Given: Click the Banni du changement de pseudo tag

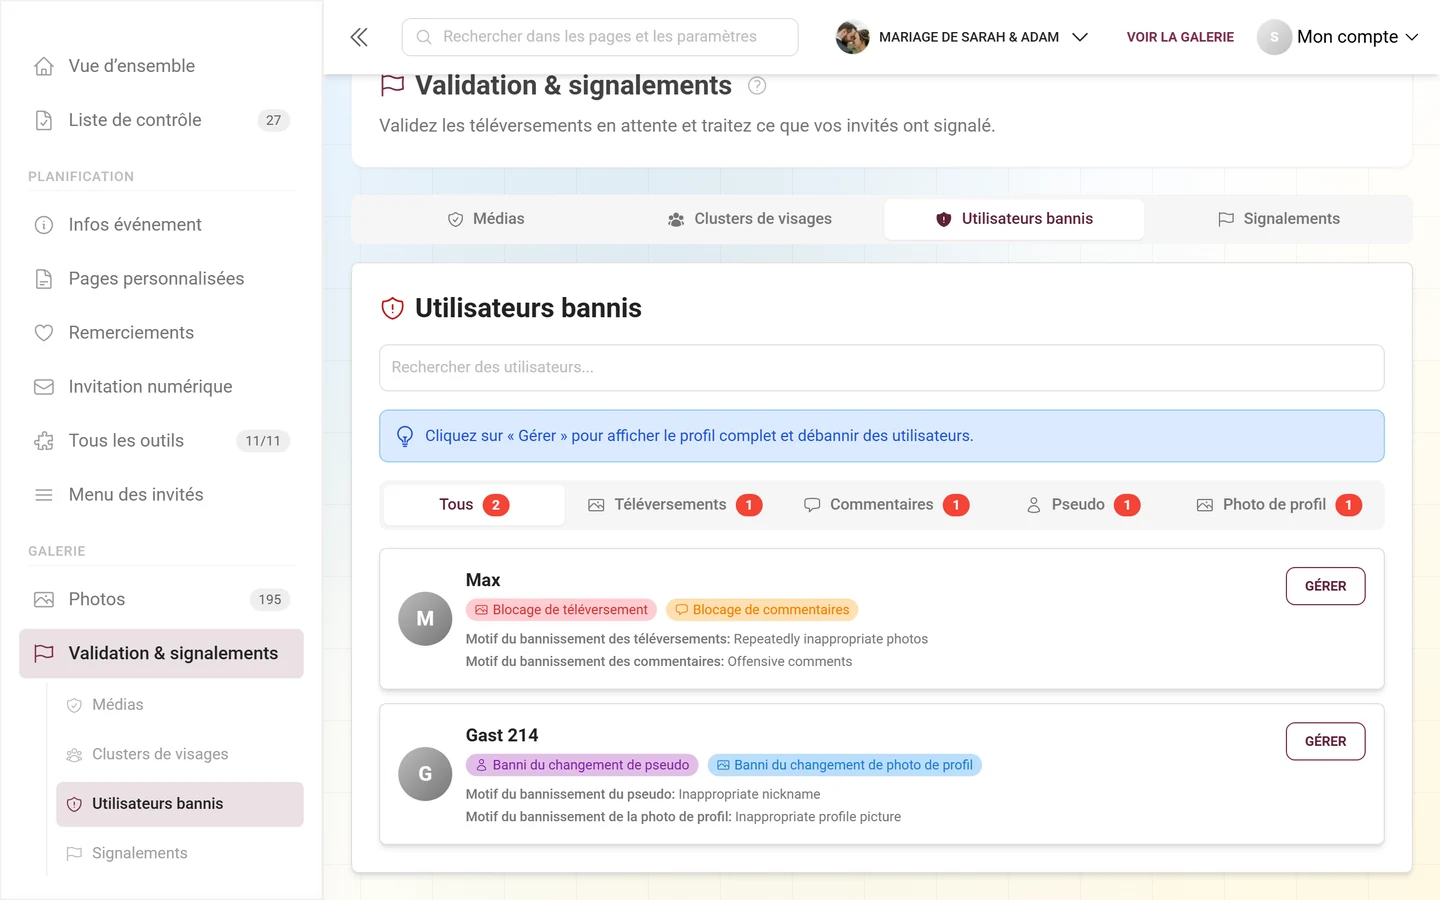Looking at the screenshot, I should [x=582, y=765].
